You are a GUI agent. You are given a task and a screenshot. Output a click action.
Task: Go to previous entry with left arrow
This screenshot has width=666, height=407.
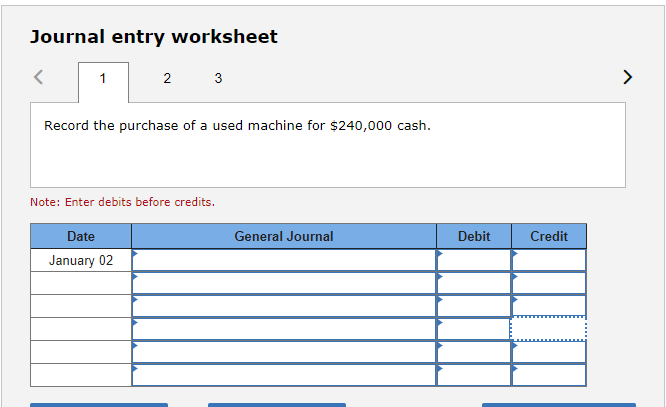38,77
